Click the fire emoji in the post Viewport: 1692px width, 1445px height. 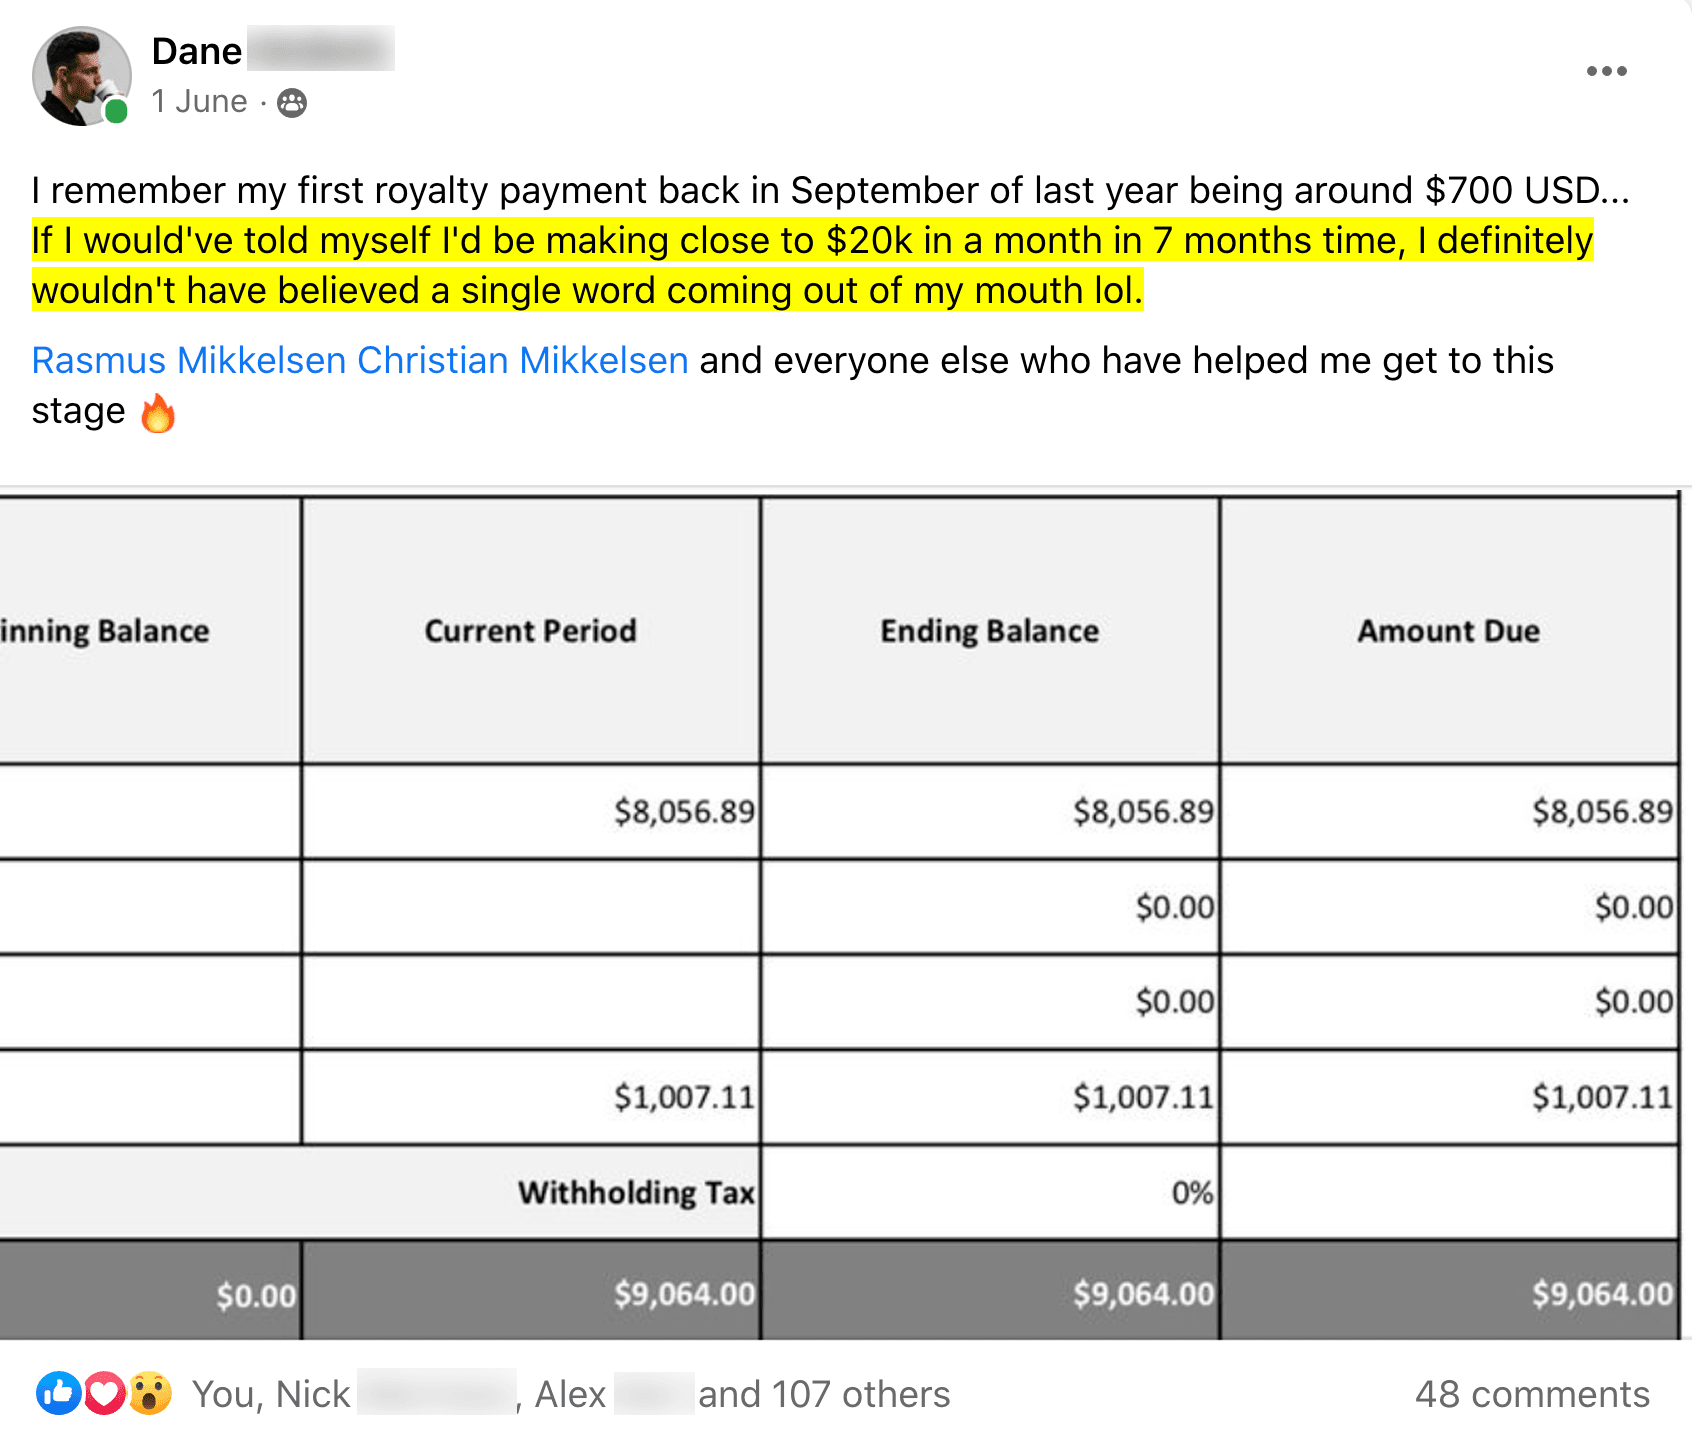pyautogui.click(x=157, y=412)
